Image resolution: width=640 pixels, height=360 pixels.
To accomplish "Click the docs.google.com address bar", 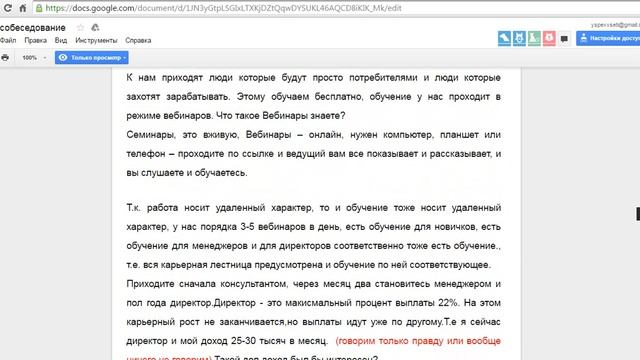I will tap(223, 8).
